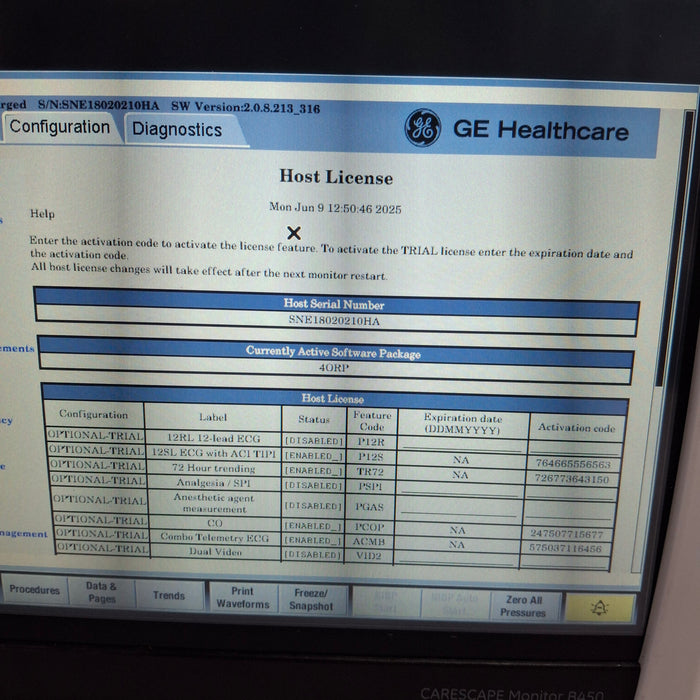
Task: Open the Configuration tab
Action: click(59, 127)
